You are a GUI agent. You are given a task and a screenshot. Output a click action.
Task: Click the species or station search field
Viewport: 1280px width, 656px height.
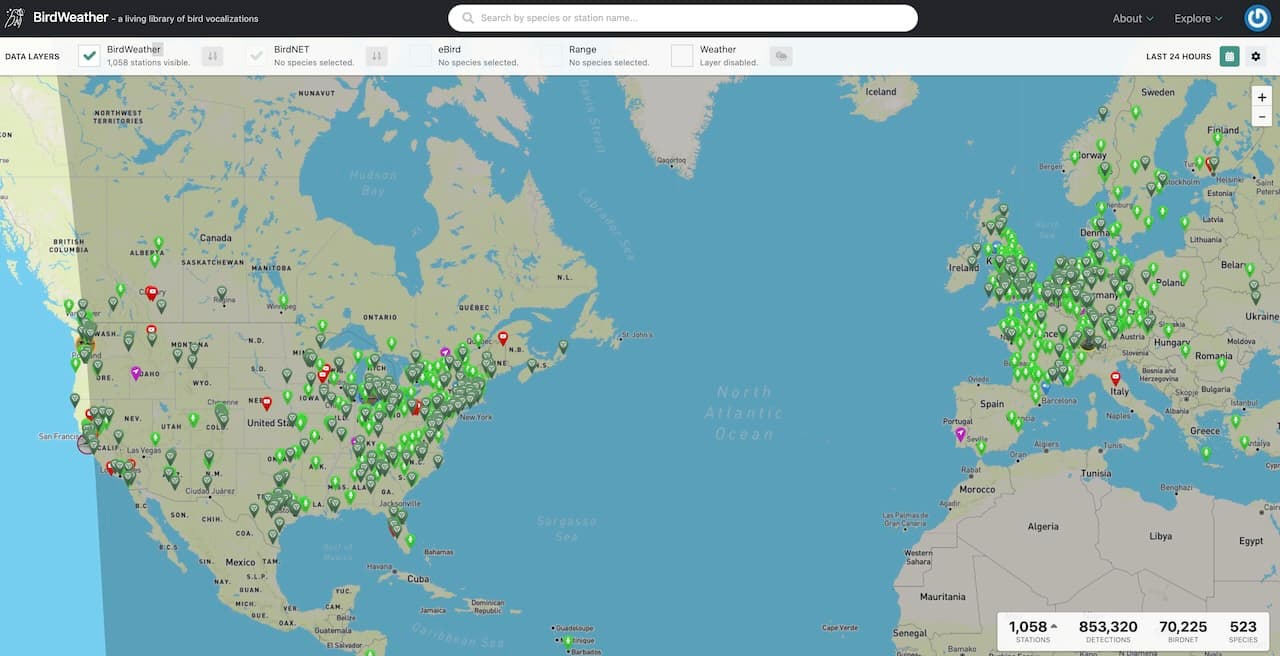pos(683,18)
